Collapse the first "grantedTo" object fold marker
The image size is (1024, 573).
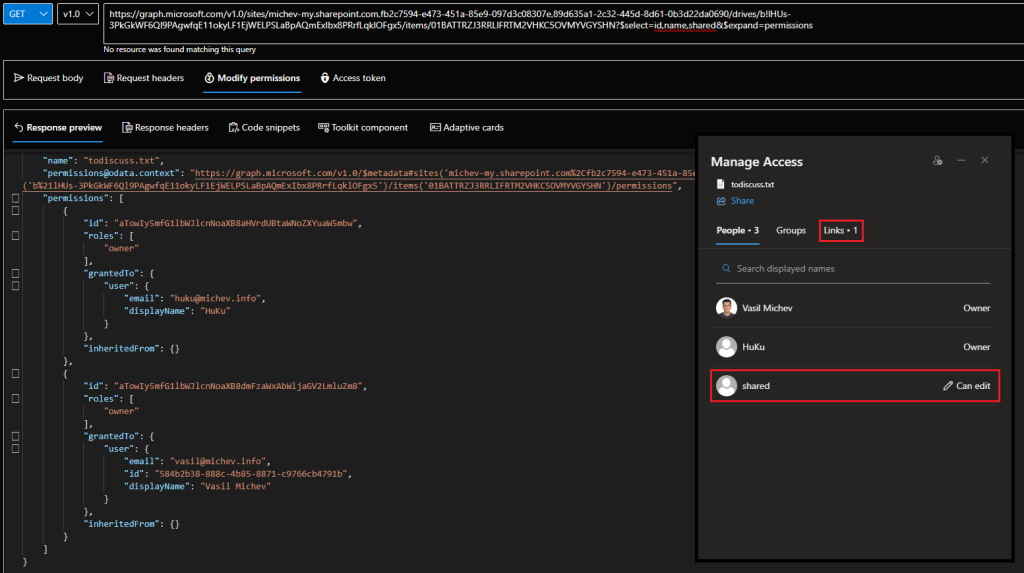point(15,272)
